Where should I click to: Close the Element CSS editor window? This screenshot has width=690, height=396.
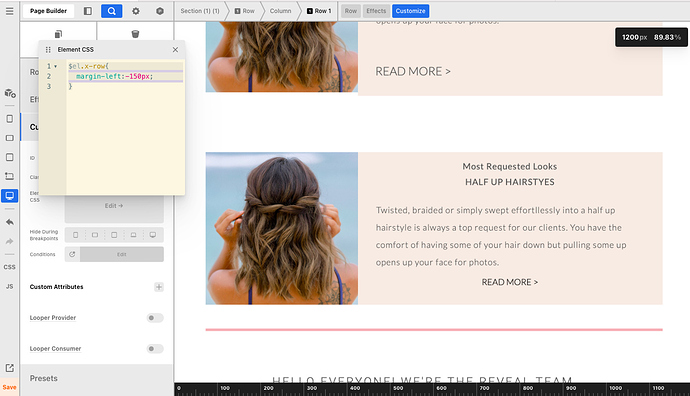coord(175,50)
